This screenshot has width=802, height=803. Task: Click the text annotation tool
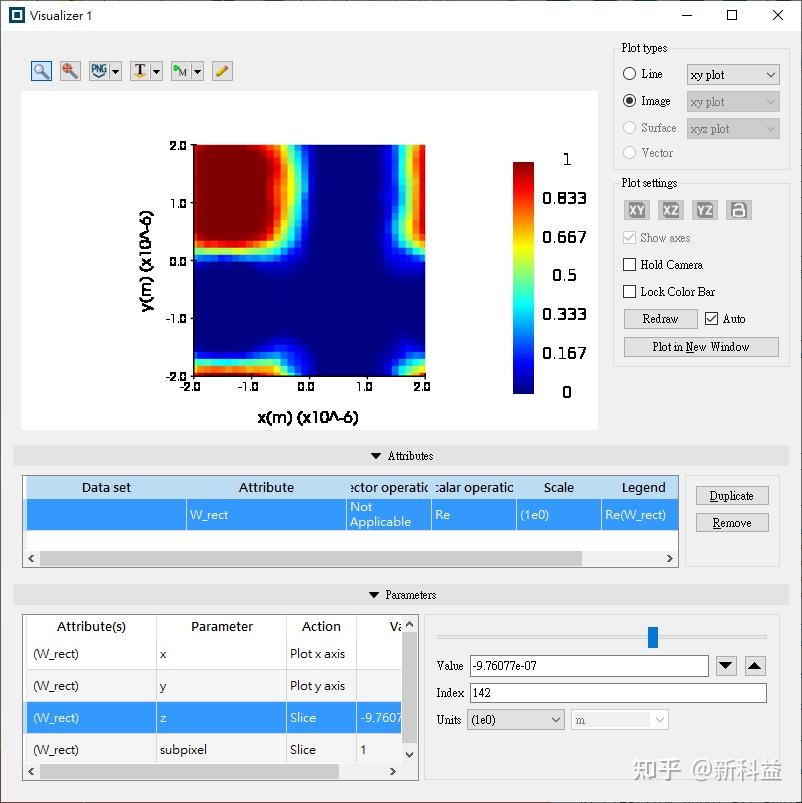pos(139,71)
